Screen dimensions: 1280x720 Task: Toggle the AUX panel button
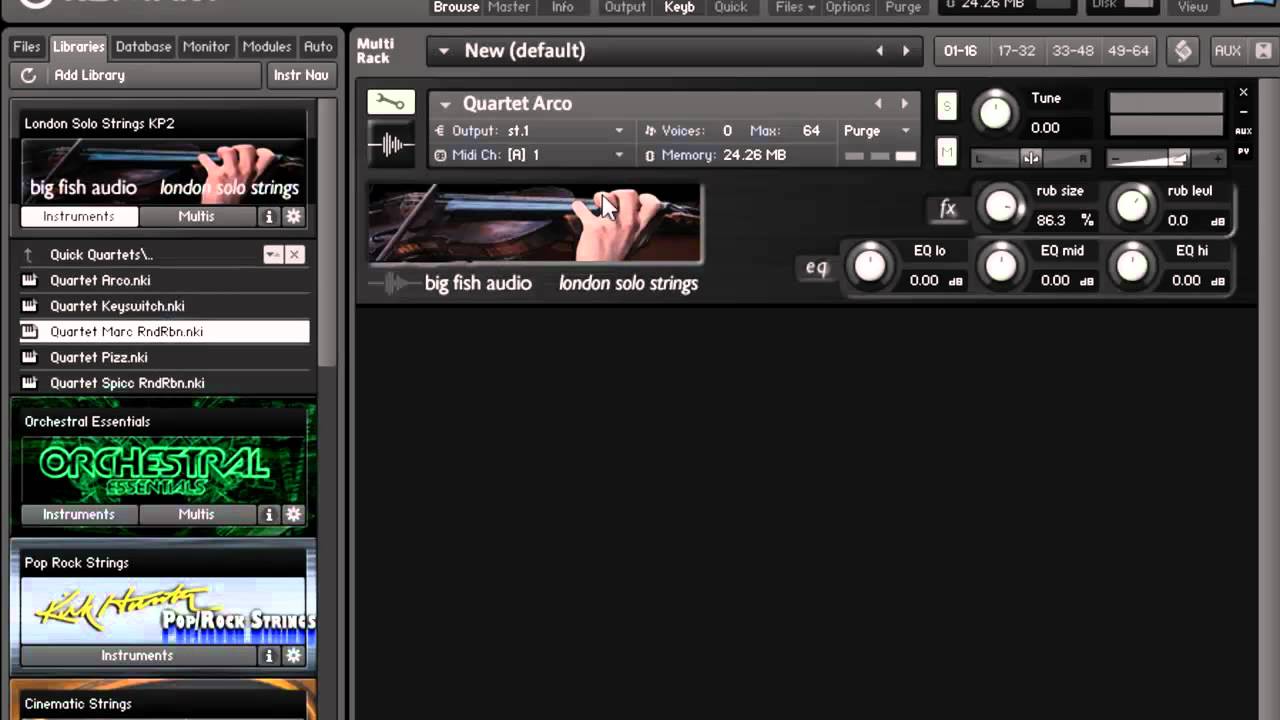(x=1227, y=51)
